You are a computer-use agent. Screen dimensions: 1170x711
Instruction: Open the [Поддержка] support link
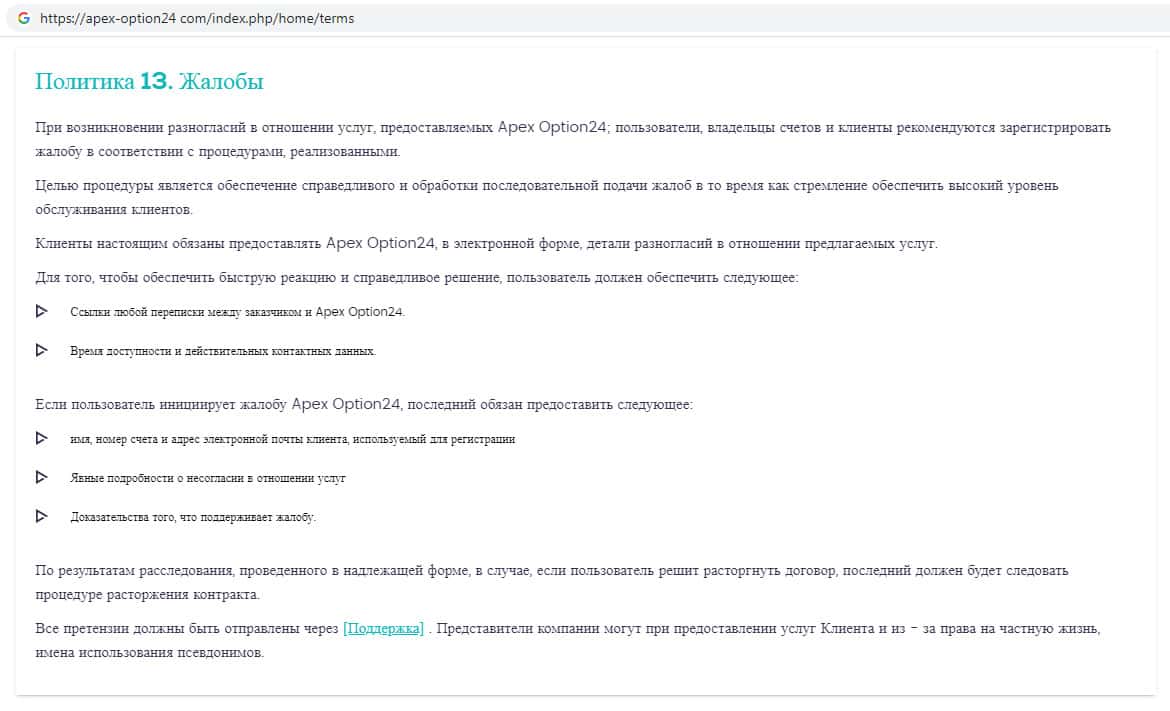click(x=384, y=628)
